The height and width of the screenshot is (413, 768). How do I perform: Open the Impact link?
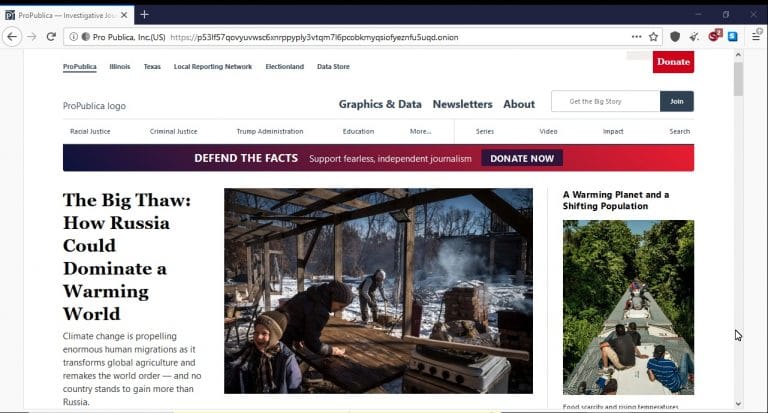(x=613, y=131)
